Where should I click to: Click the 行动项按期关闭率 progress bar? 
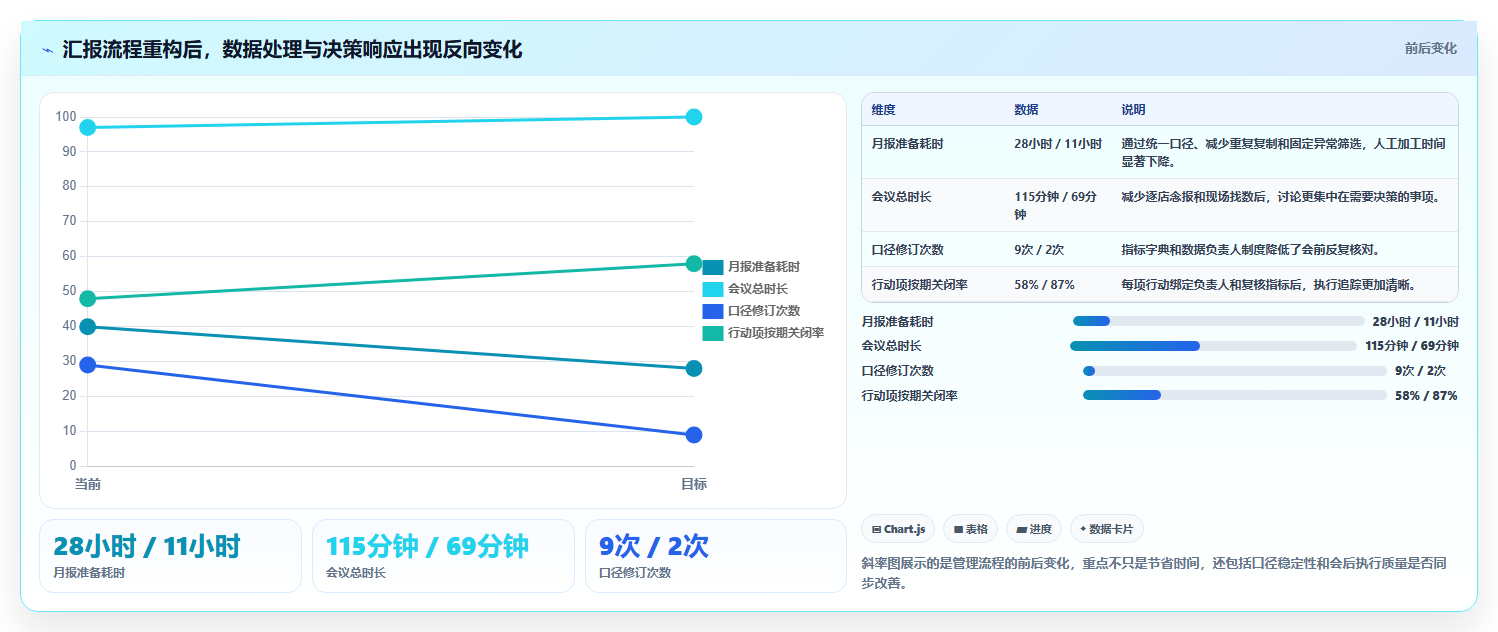point(1235,395)
